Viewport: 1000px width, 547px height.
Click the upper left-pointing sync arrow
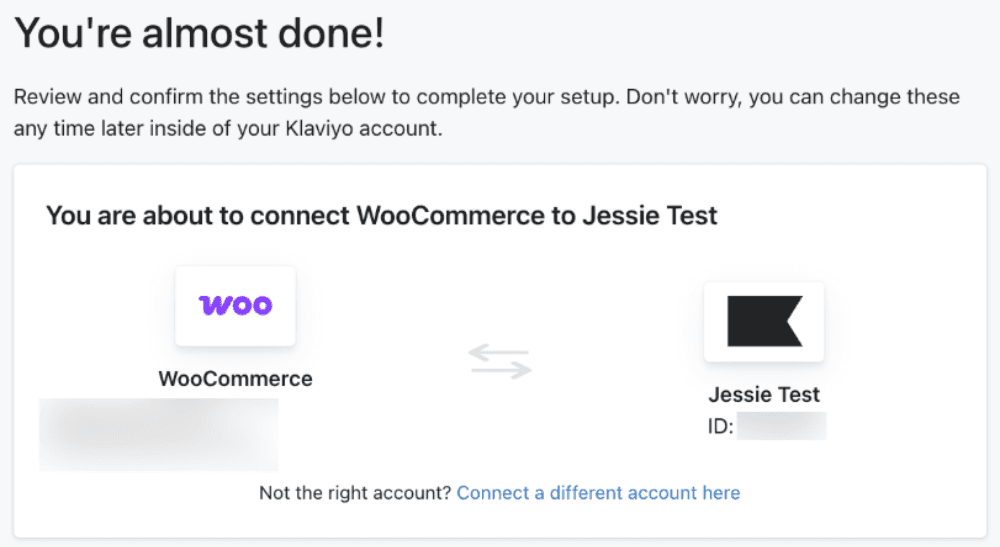[x=499, y=352]
